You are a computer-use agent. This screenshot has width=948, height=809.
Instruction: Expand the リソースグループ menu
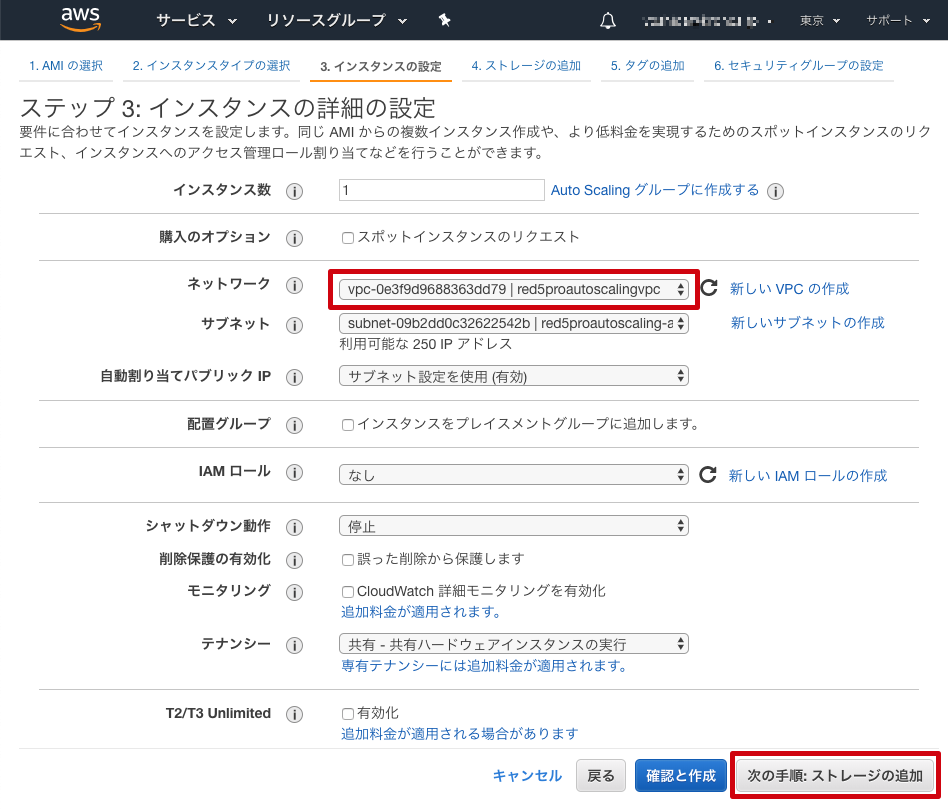[337, 21]
